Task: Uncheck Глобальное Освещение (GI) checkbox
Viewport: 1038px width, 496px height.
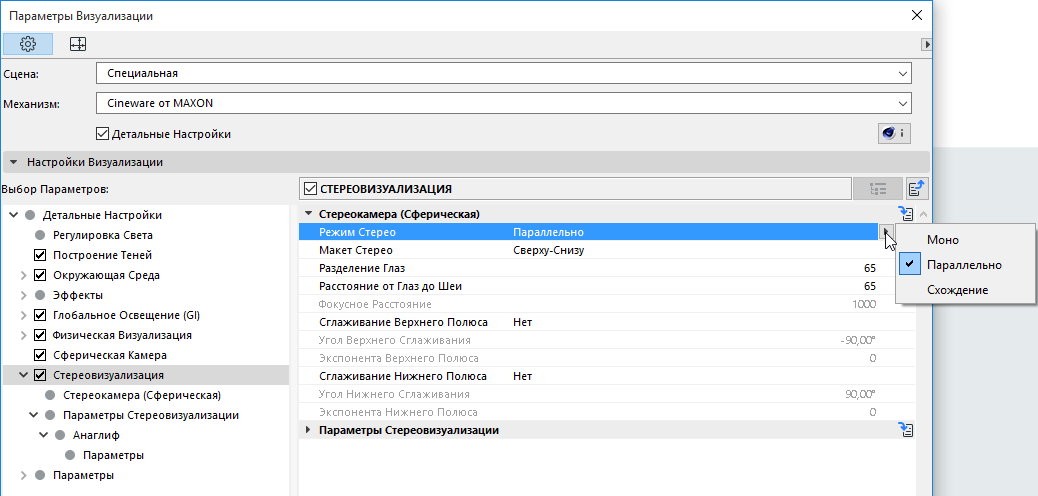Action: (40, 315)
